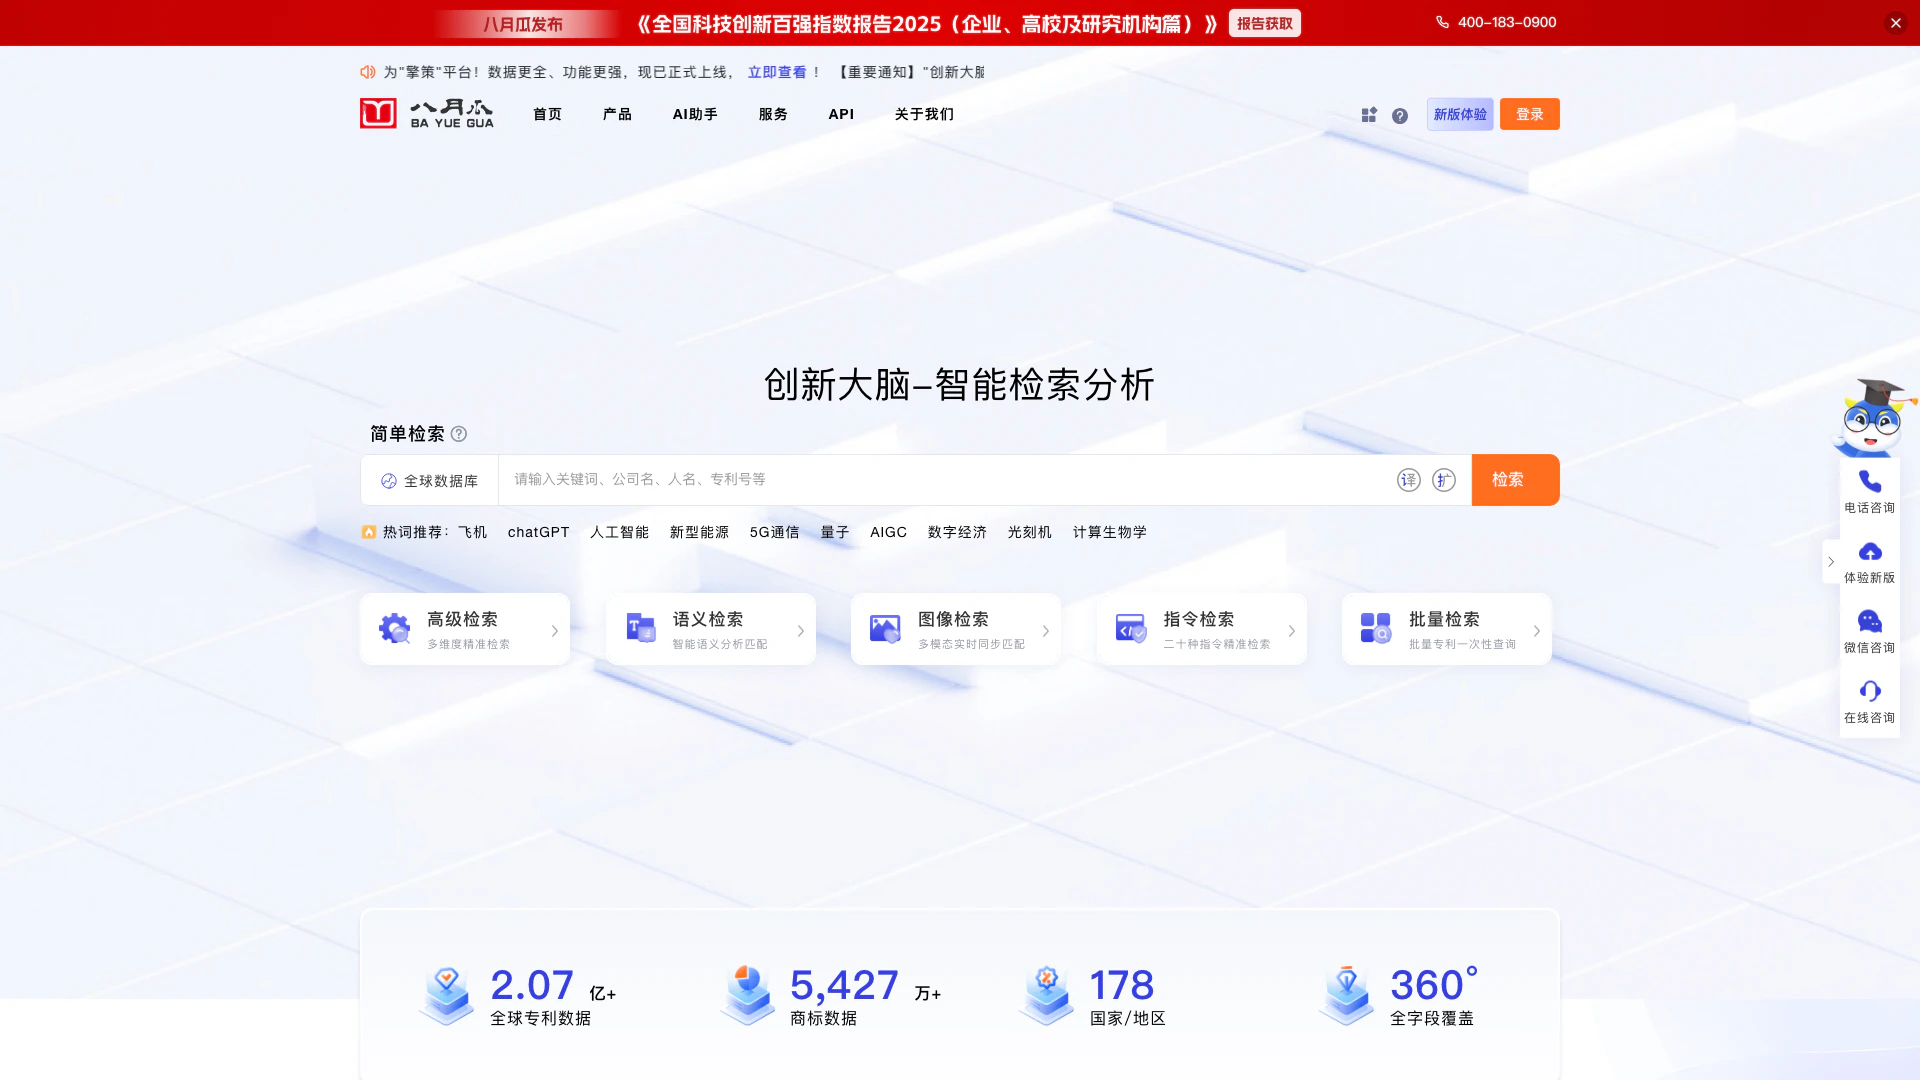
Task: Select the hot keyword 人工智能
Action: pos(619,532)
